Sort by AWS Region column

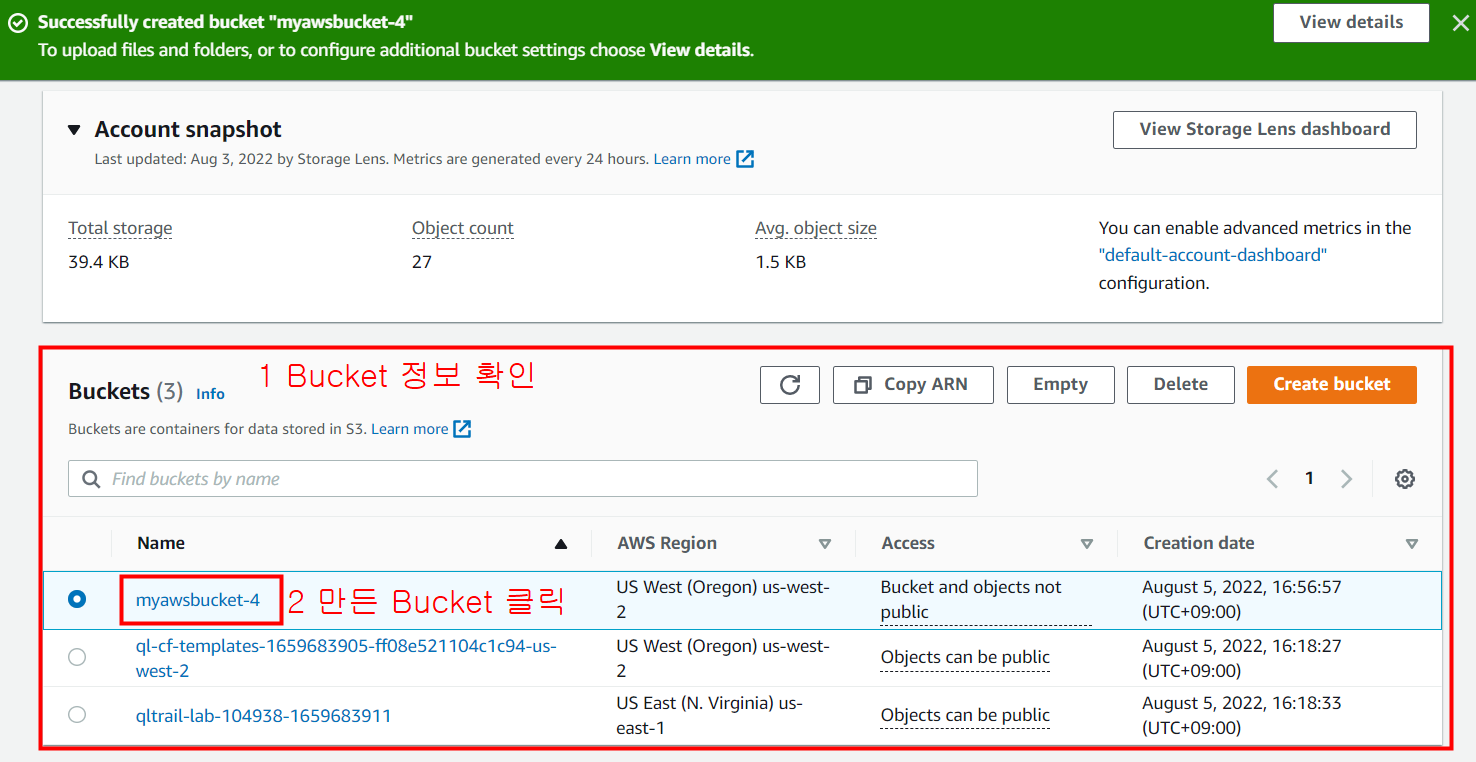(825, 544)
